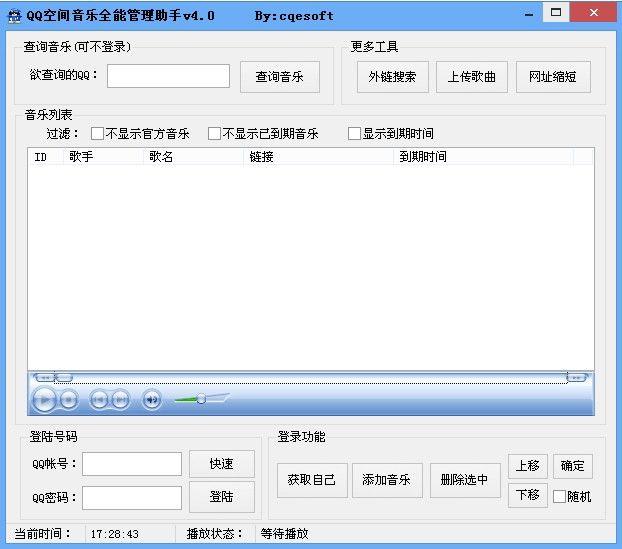The width and height of the screenshot is (622, 549).
Task: Minimize the window
Action: coord(529,15)
